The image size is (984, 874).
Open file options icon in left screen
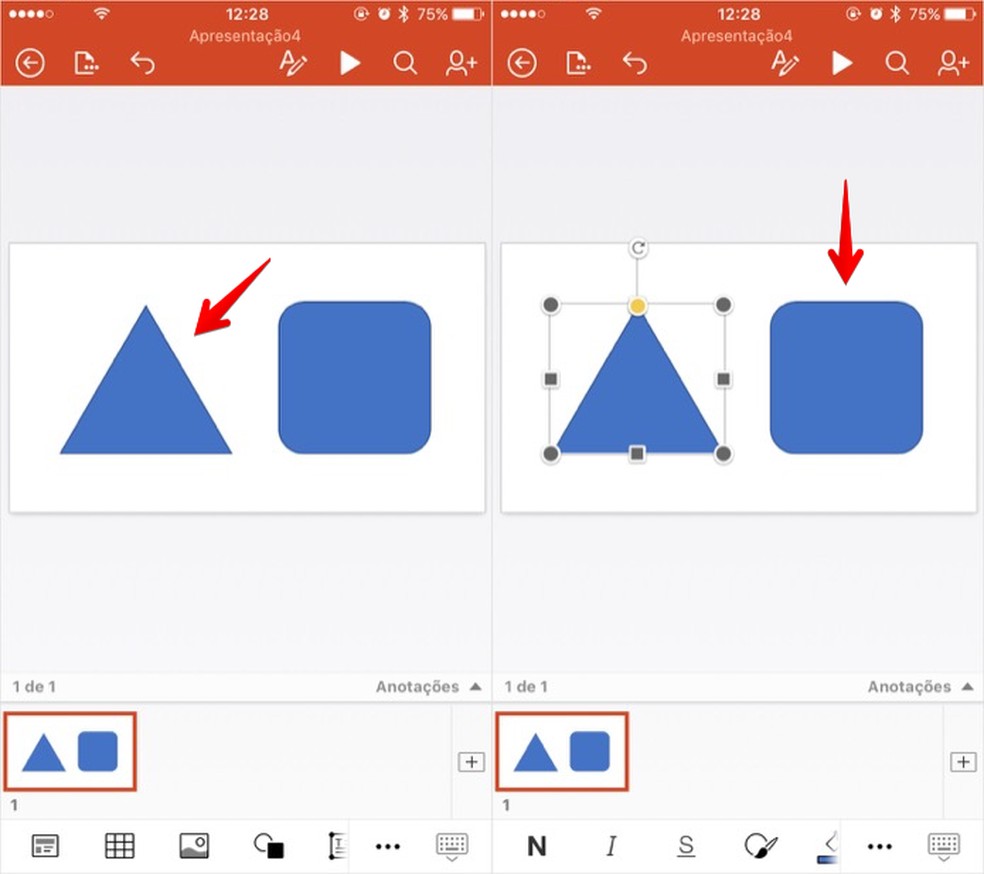[x=86, y=63]
